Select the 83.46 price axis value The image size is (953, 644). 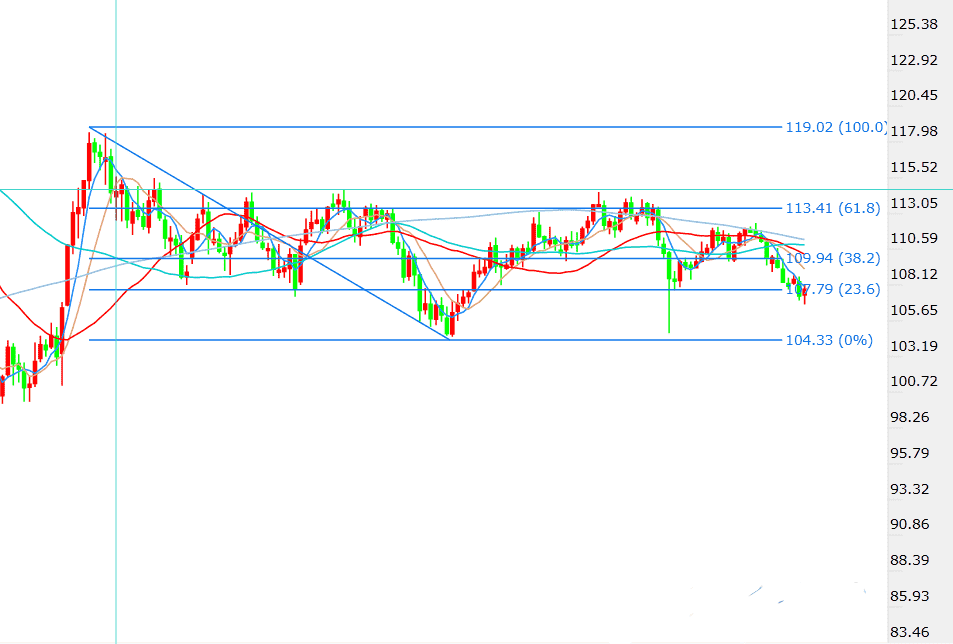[913, 632]
